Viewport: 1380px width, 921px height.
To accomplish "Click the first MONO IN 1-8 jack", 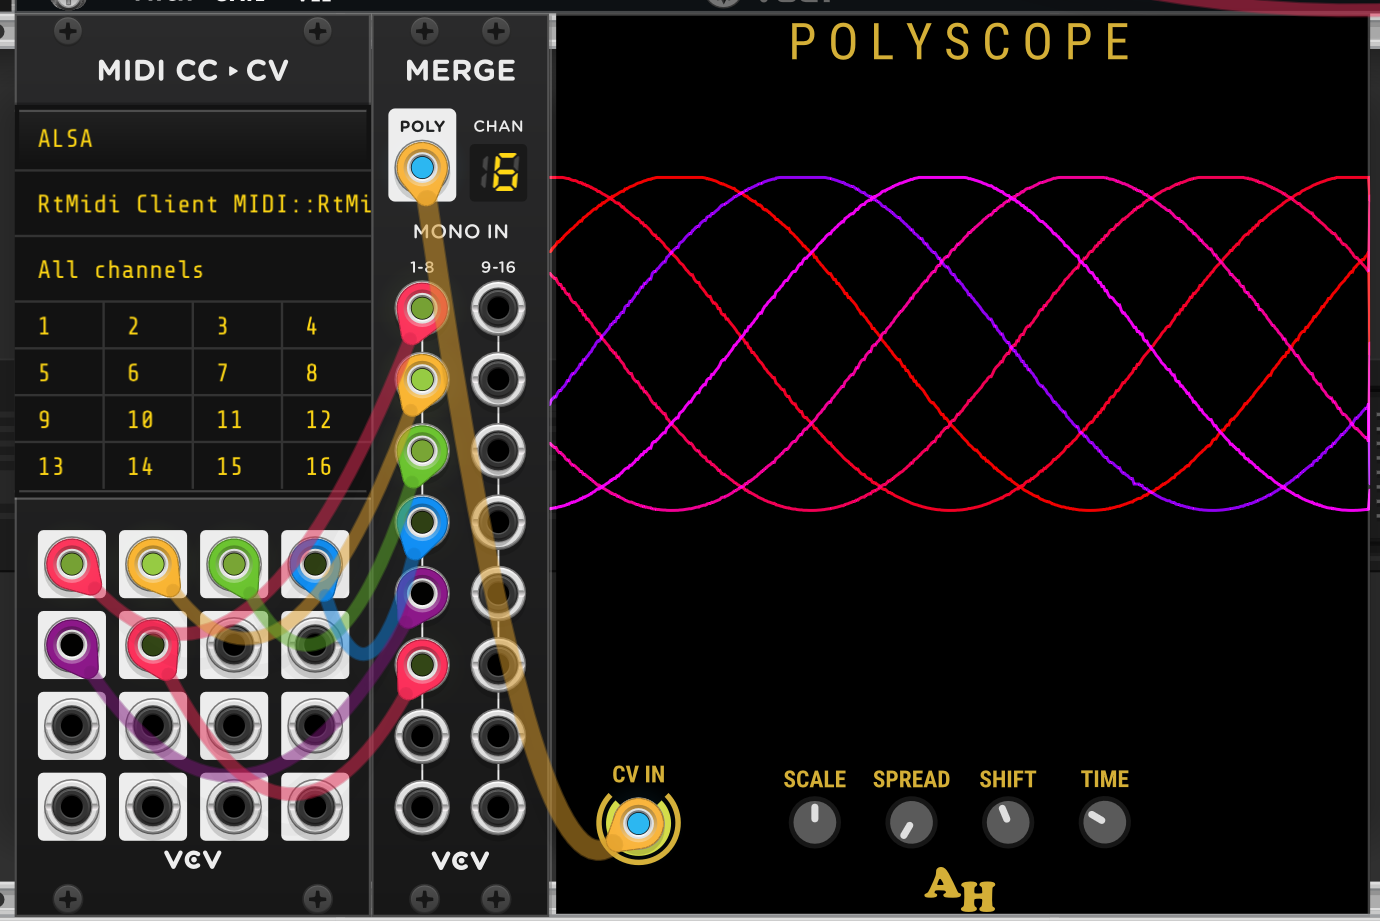I will click(422, 308).
